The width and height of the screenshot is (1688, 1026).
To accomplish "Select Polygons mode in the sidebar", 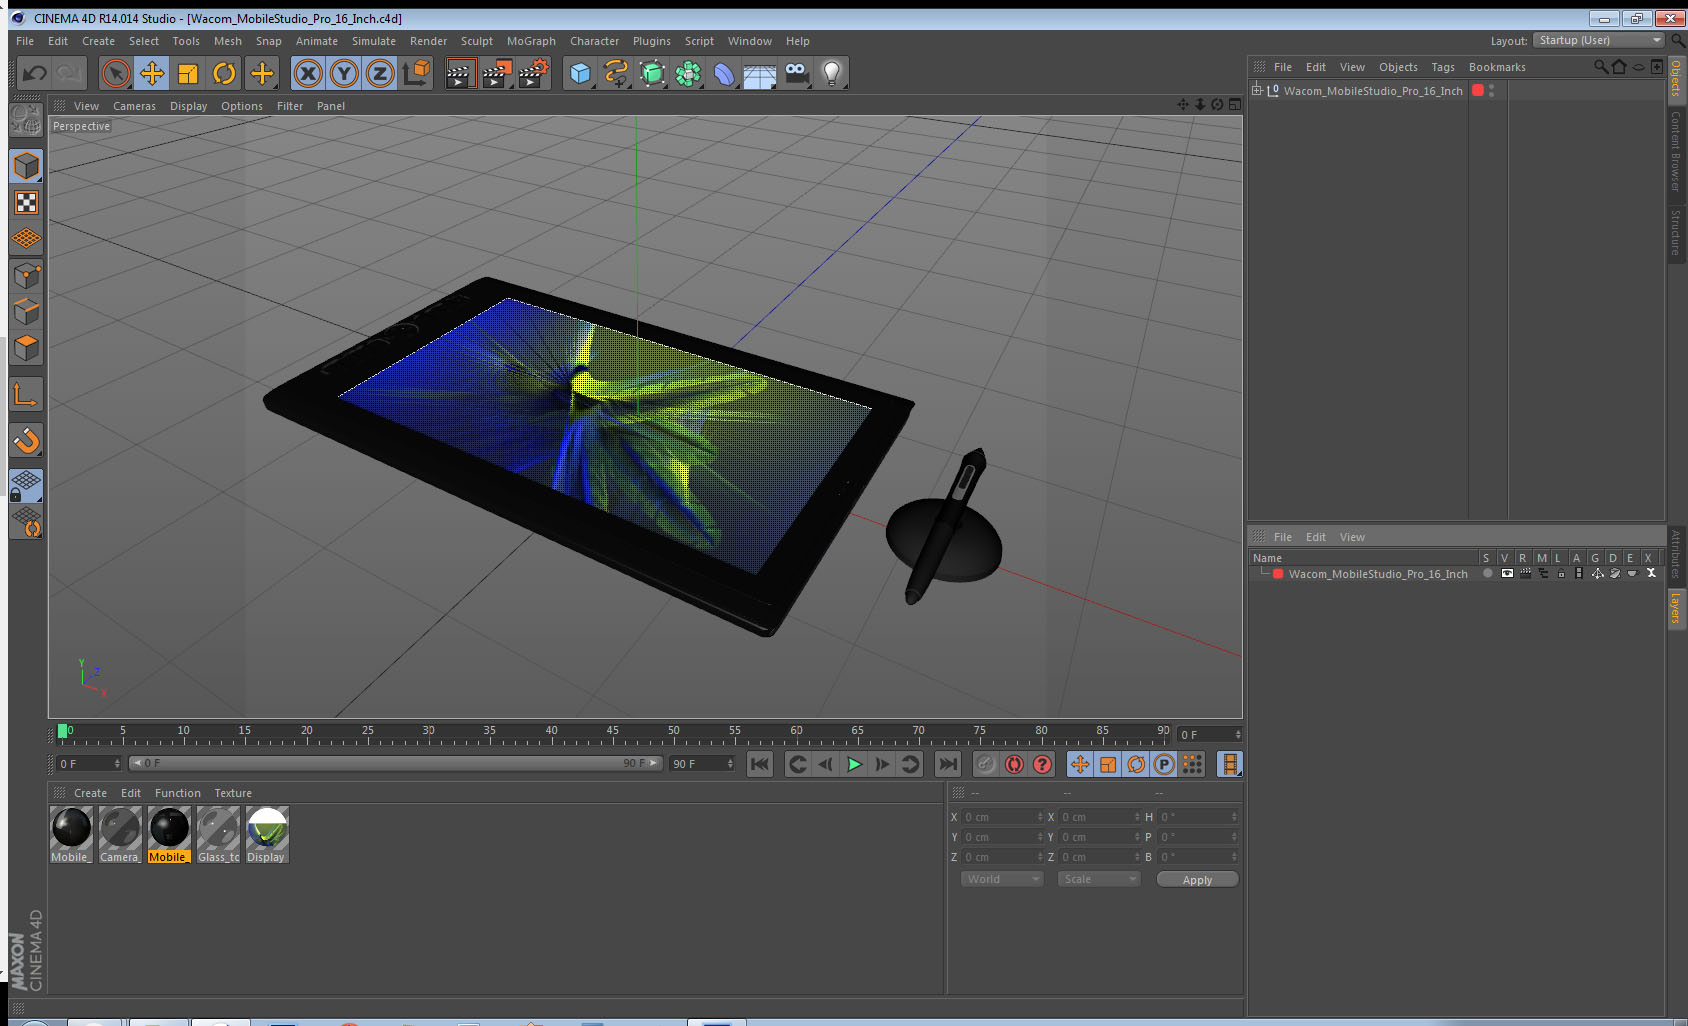I will click(26, 347).
